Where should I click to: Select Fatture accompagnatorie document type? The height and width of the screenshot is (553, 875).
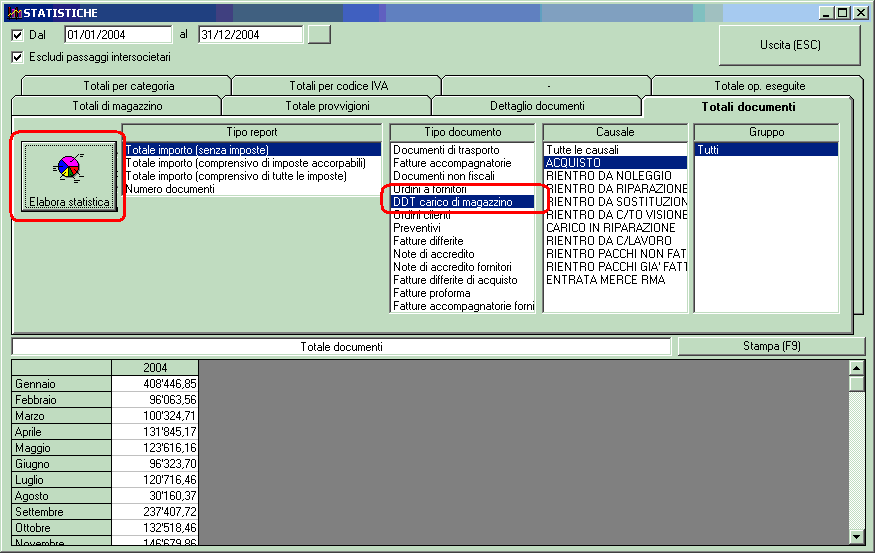[463, 163]
